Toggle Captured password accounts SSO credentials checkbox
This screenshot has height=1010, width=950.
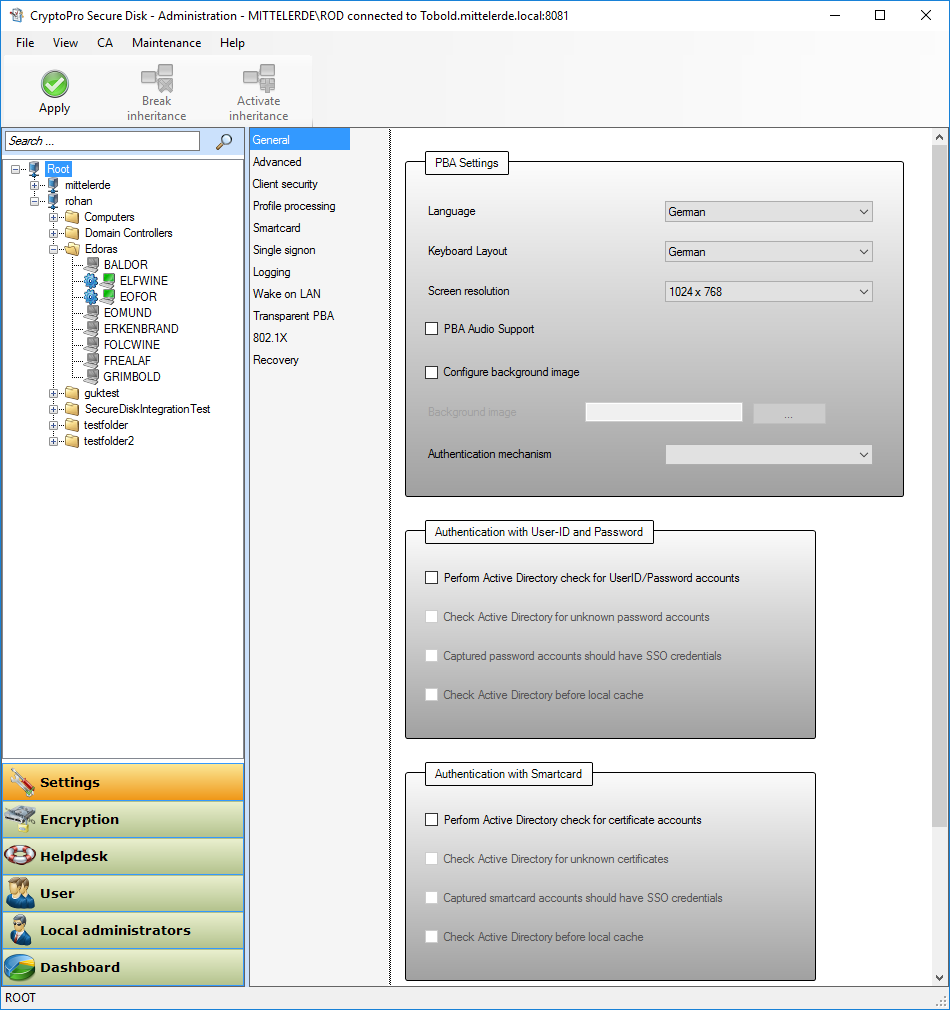tap(432, 656)
